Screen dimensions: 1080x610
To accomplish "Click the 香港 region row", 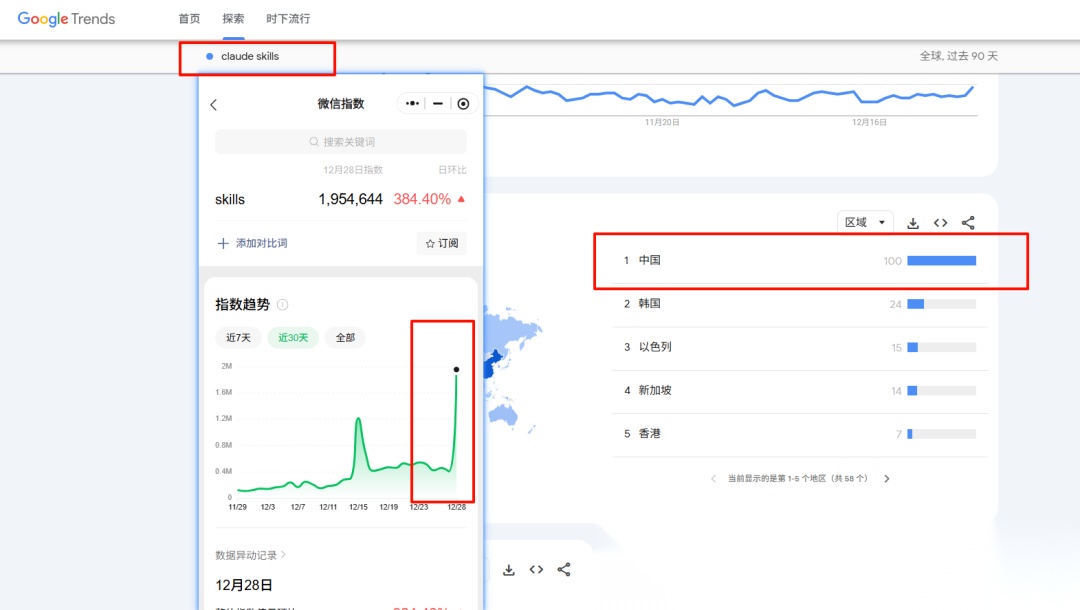I will pos(800,434).
